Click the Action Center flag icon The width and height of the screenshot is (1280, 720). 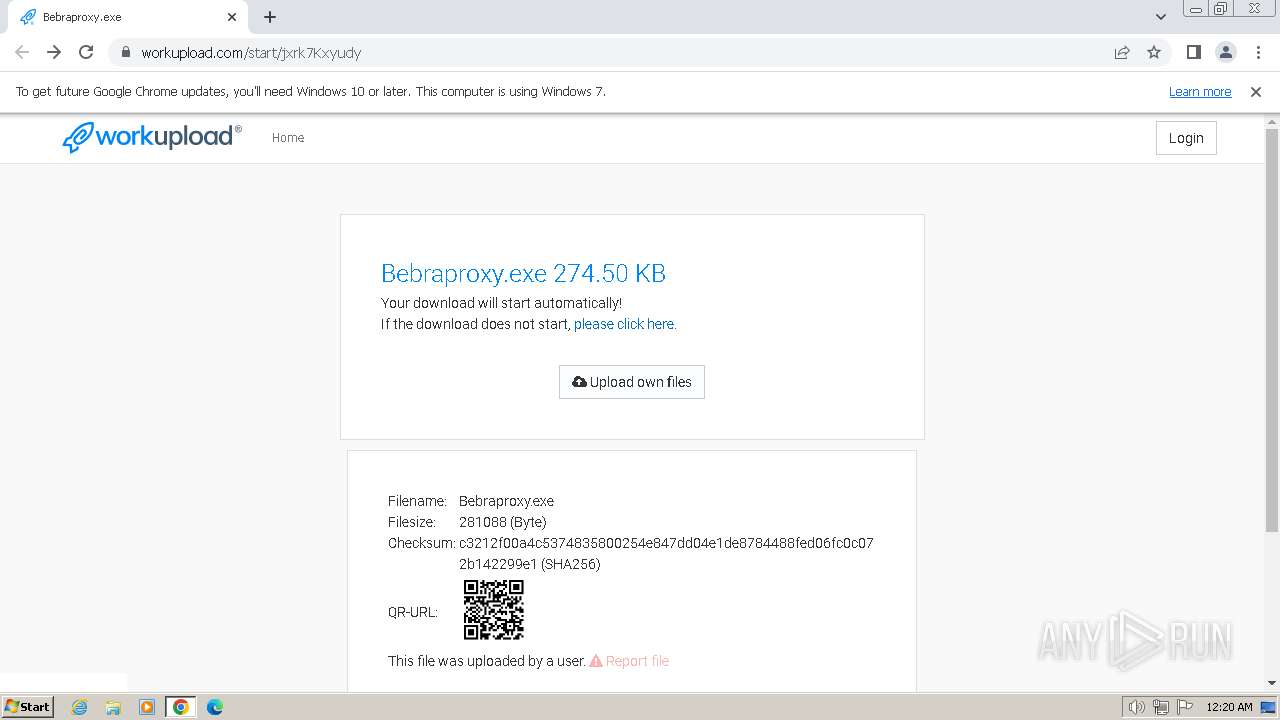pyautogui.click(x=1184, y=707)
